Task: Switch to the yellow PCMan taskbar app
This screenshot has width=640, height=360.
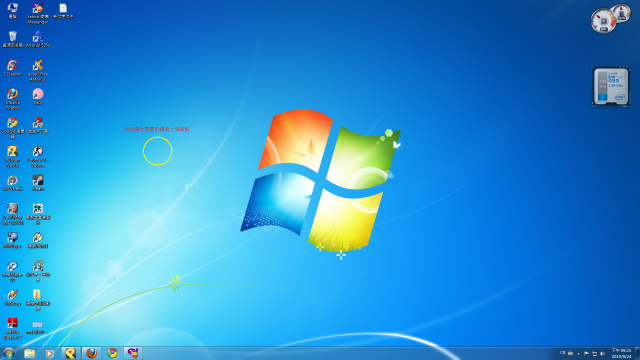Action: pos(71,353)
